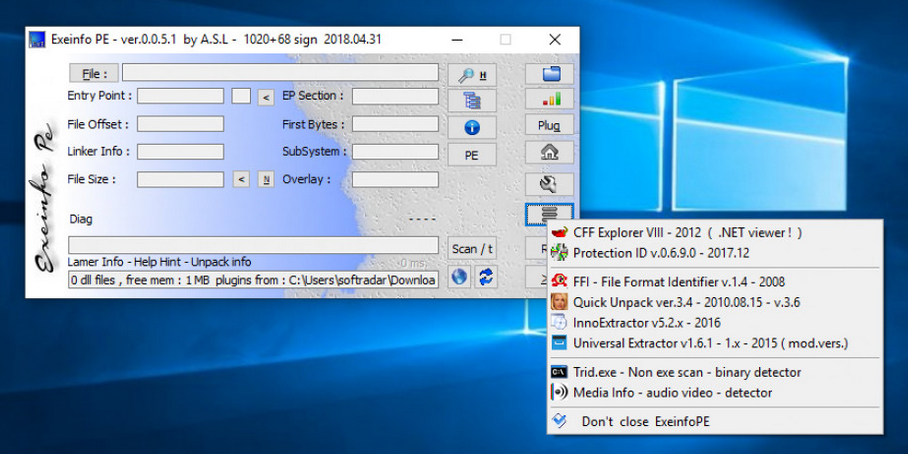Click the N button beside File Size
This screenshot has width=908, height=454.
point(266,180)
